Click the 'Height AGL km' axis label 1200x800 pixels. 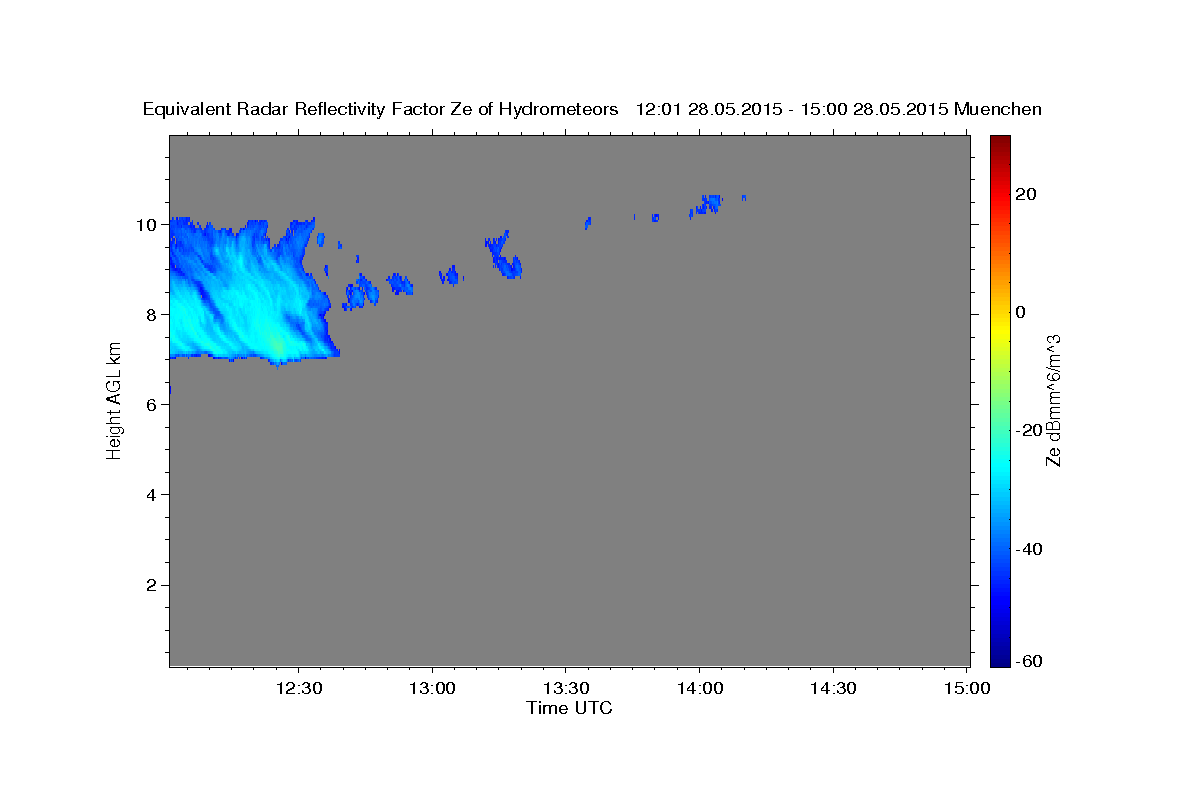pyautogui.click(x=115, y=400)
